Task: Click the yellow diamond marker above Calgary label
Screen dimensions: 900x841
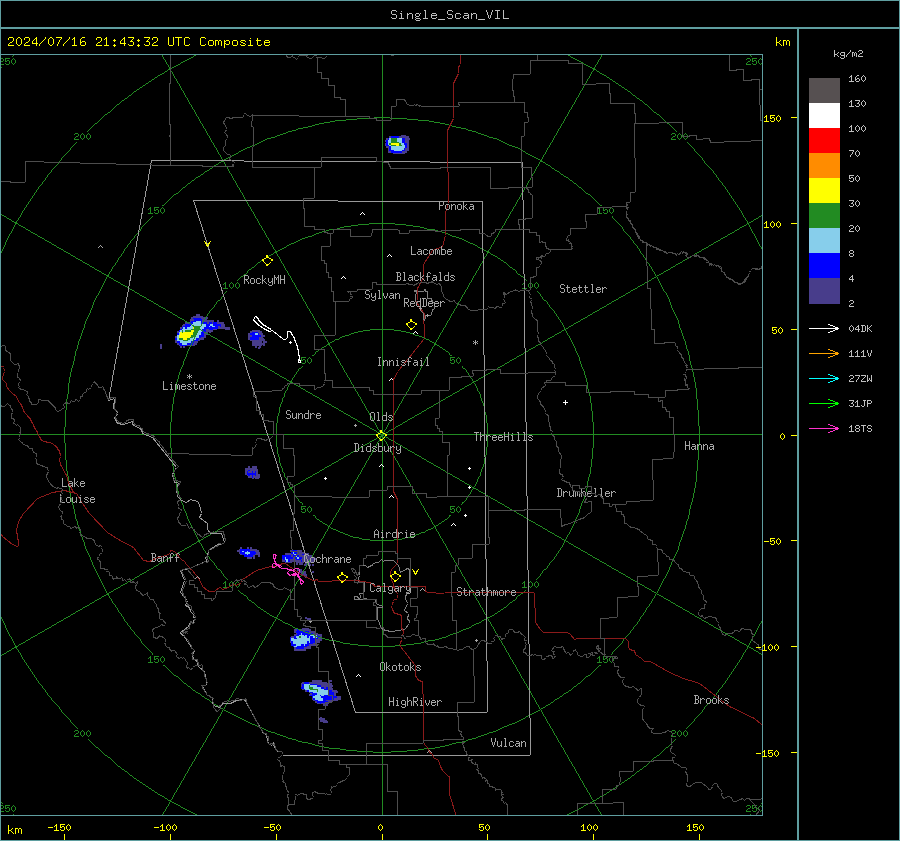Action: point(395,576)
